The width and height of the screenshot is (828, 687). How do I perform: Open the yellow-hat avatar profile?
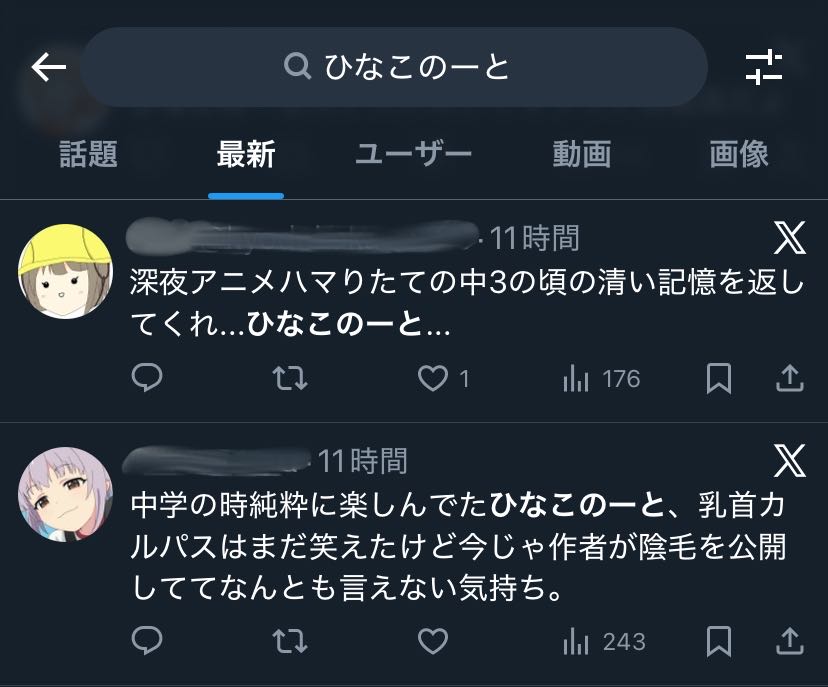pyautogui.click(x=65, y=268)
